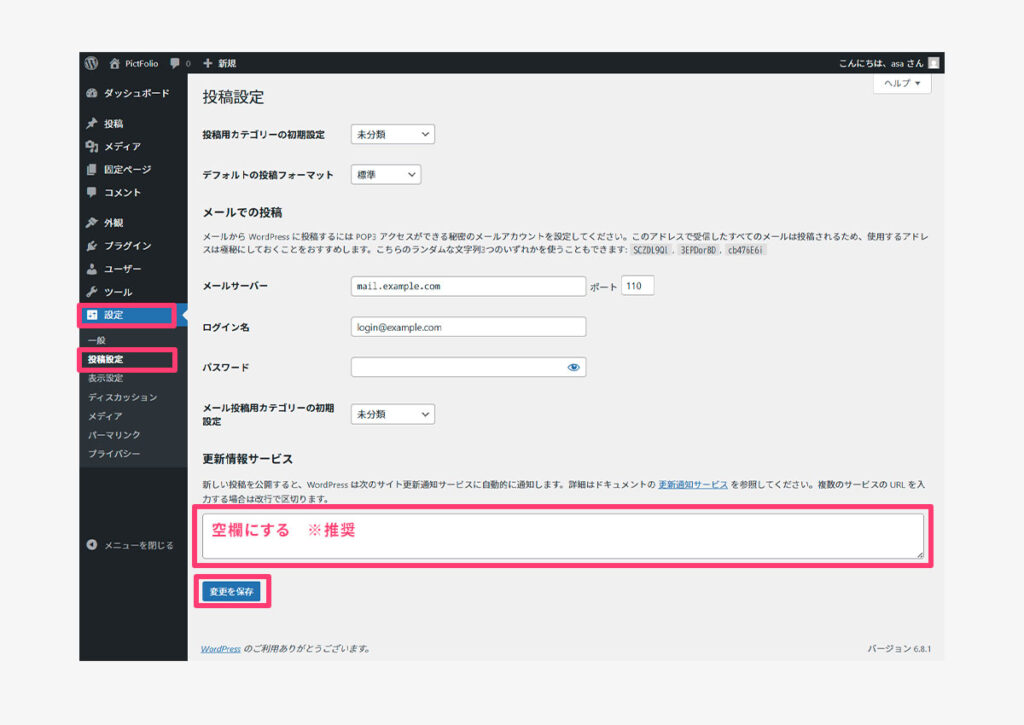Image resolution: width=1024 pixels, height=725 pixels.
Task: Click the WordPress logo icon in admin bar
Action: pos(91,63)
